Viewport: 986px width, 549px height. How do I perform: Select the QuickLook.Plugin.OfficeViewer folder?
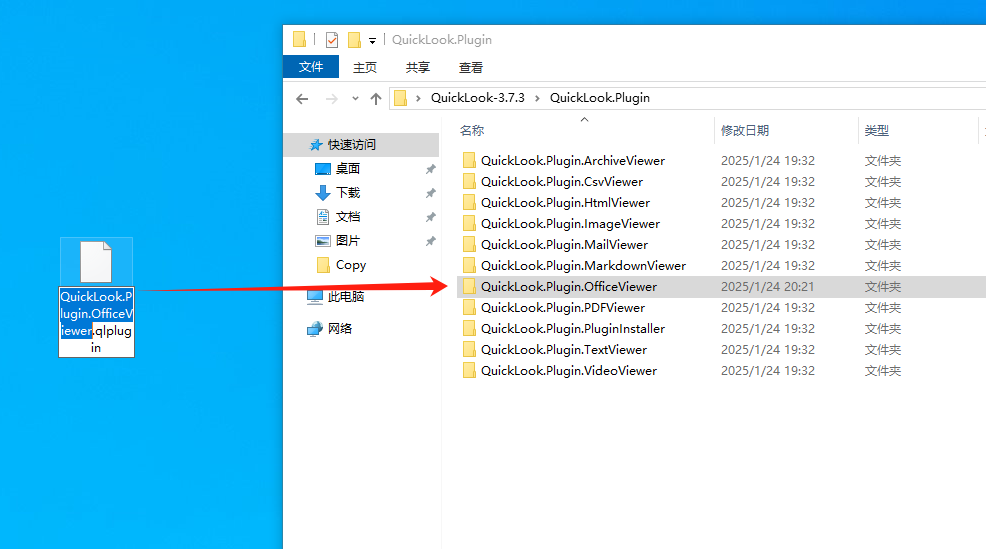(569, 287)
